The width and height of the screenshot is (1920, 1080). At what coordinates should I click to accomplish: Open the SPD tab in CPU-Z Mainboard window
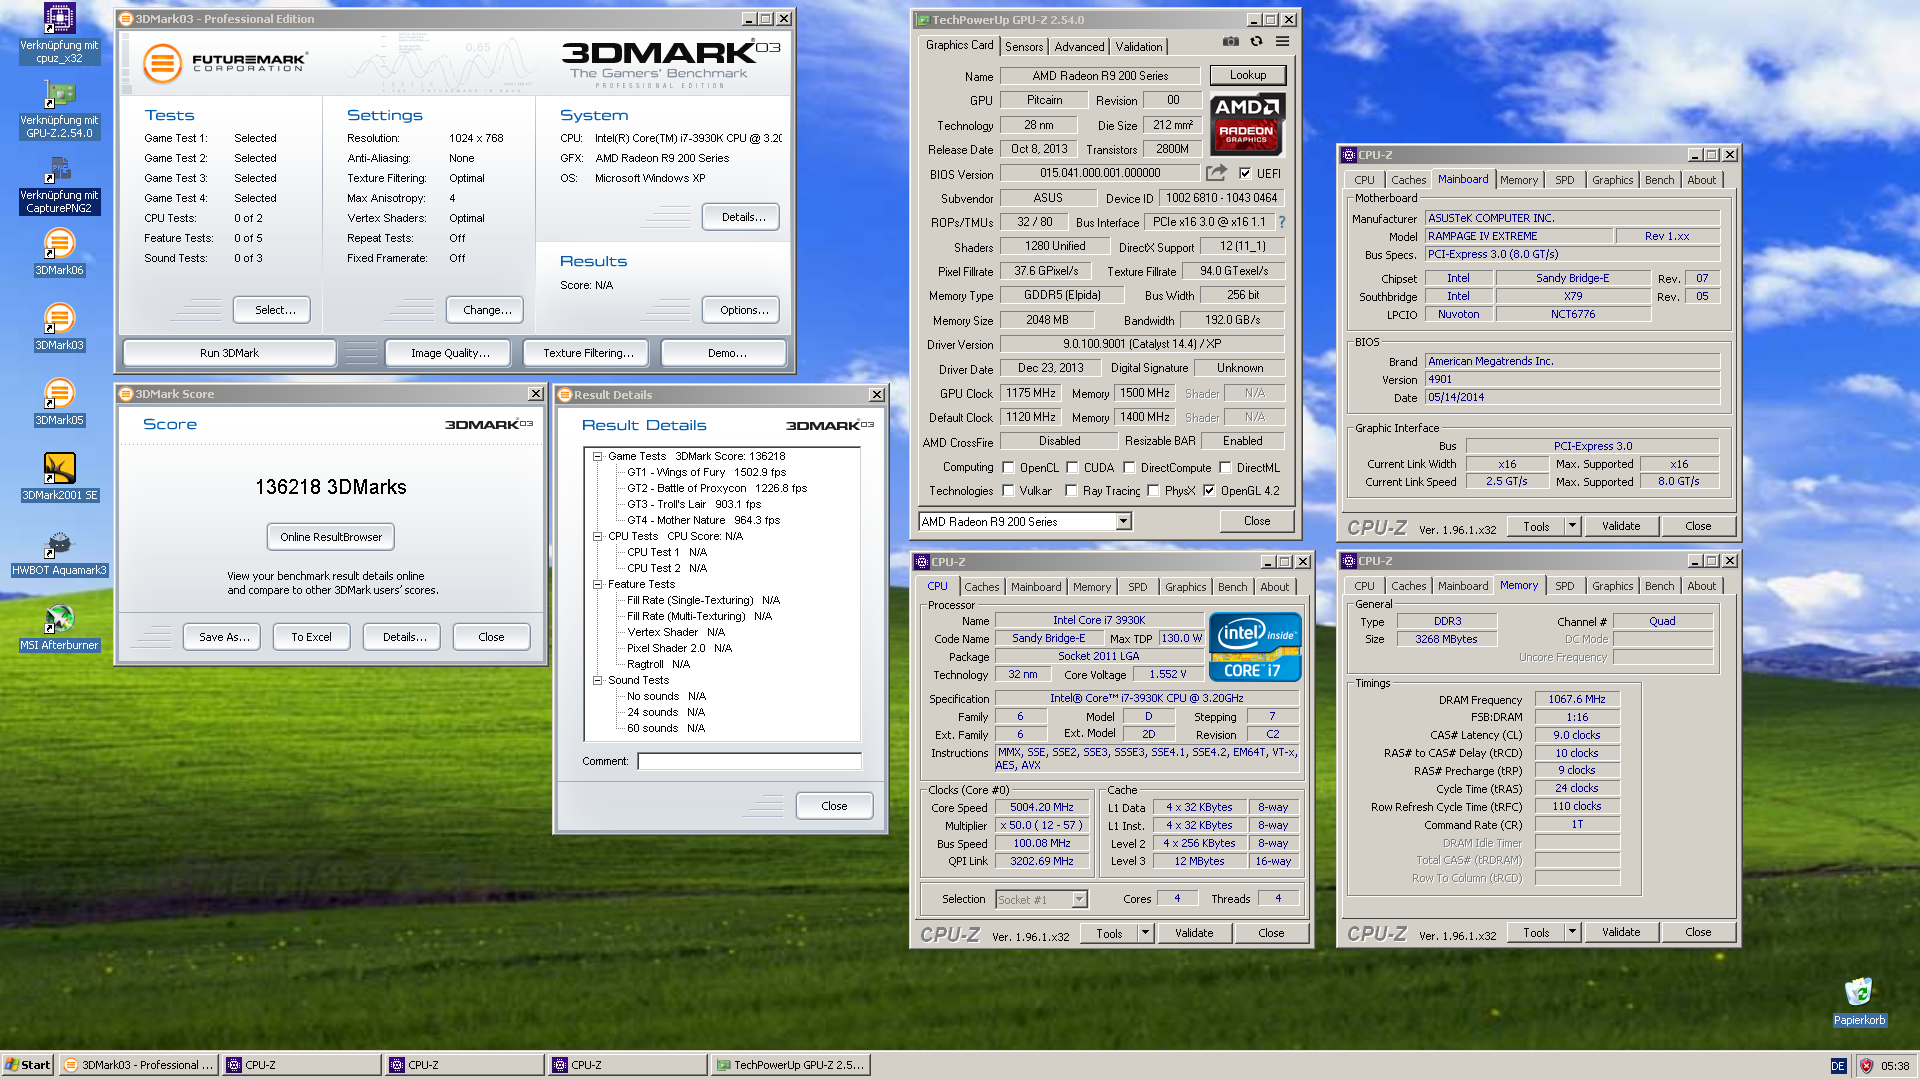1564,180
